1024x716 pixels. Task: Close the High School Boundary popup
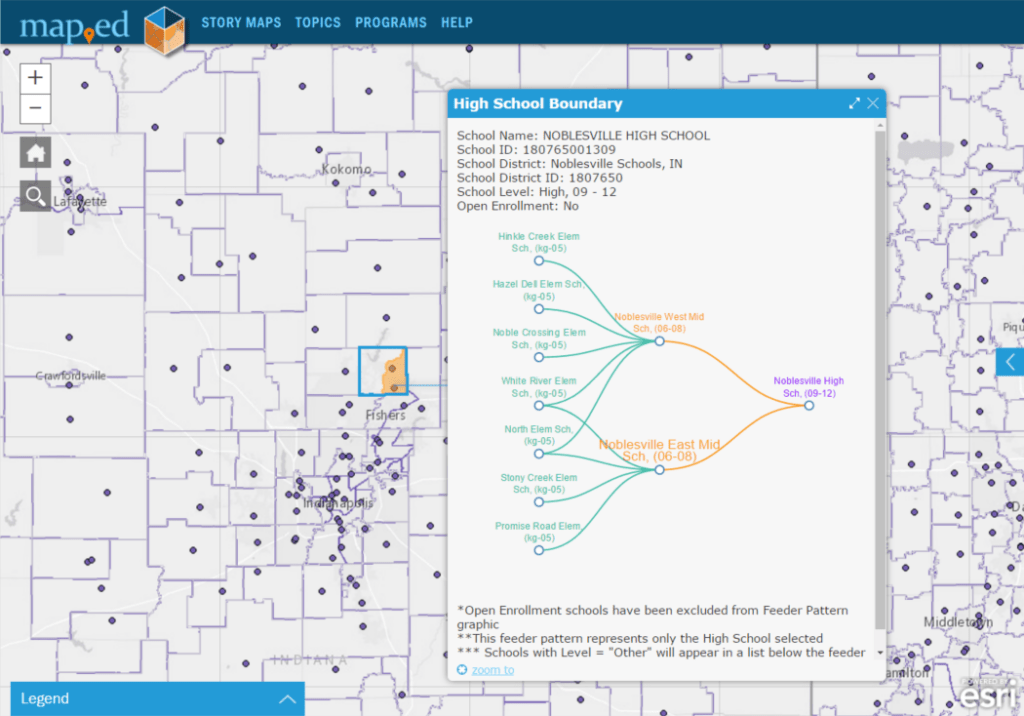click(x=873, y=103)
